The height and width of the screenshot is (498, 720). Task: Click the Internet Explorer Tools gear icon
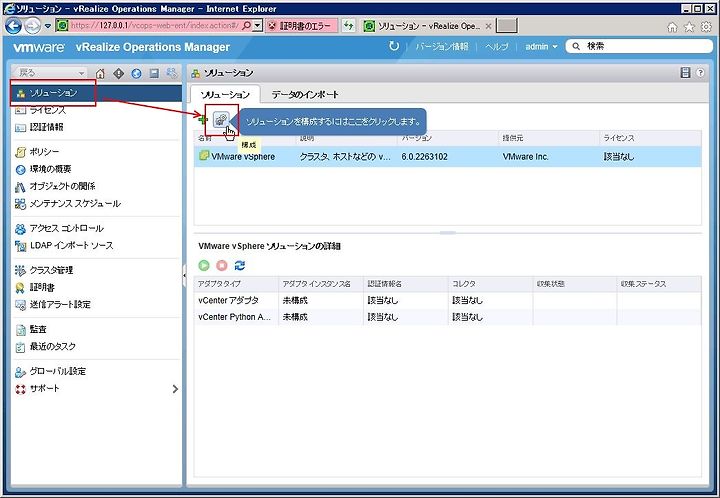(x=706, y=27)
